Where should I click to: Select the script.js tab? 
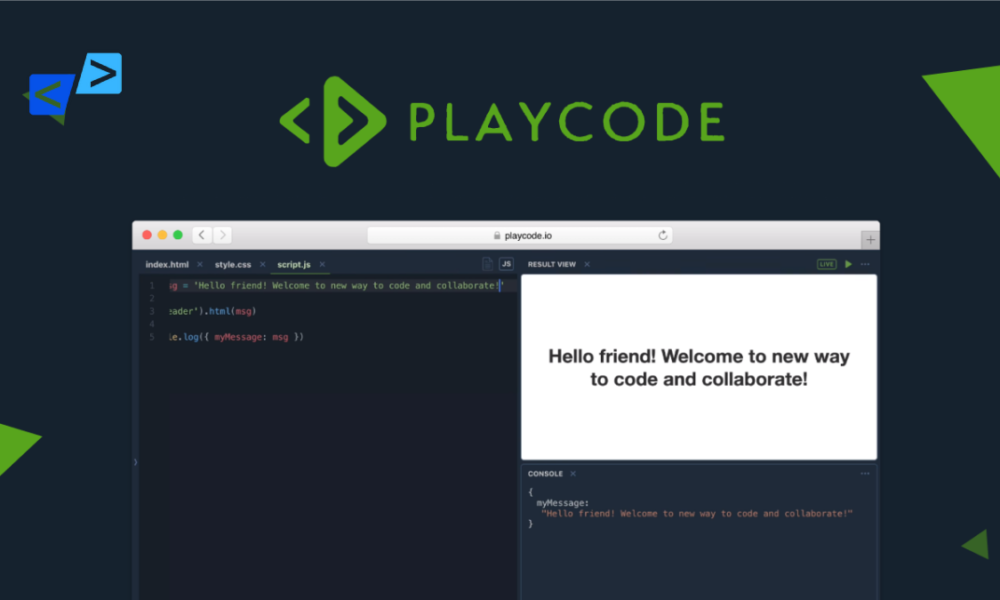pos(293,263)
